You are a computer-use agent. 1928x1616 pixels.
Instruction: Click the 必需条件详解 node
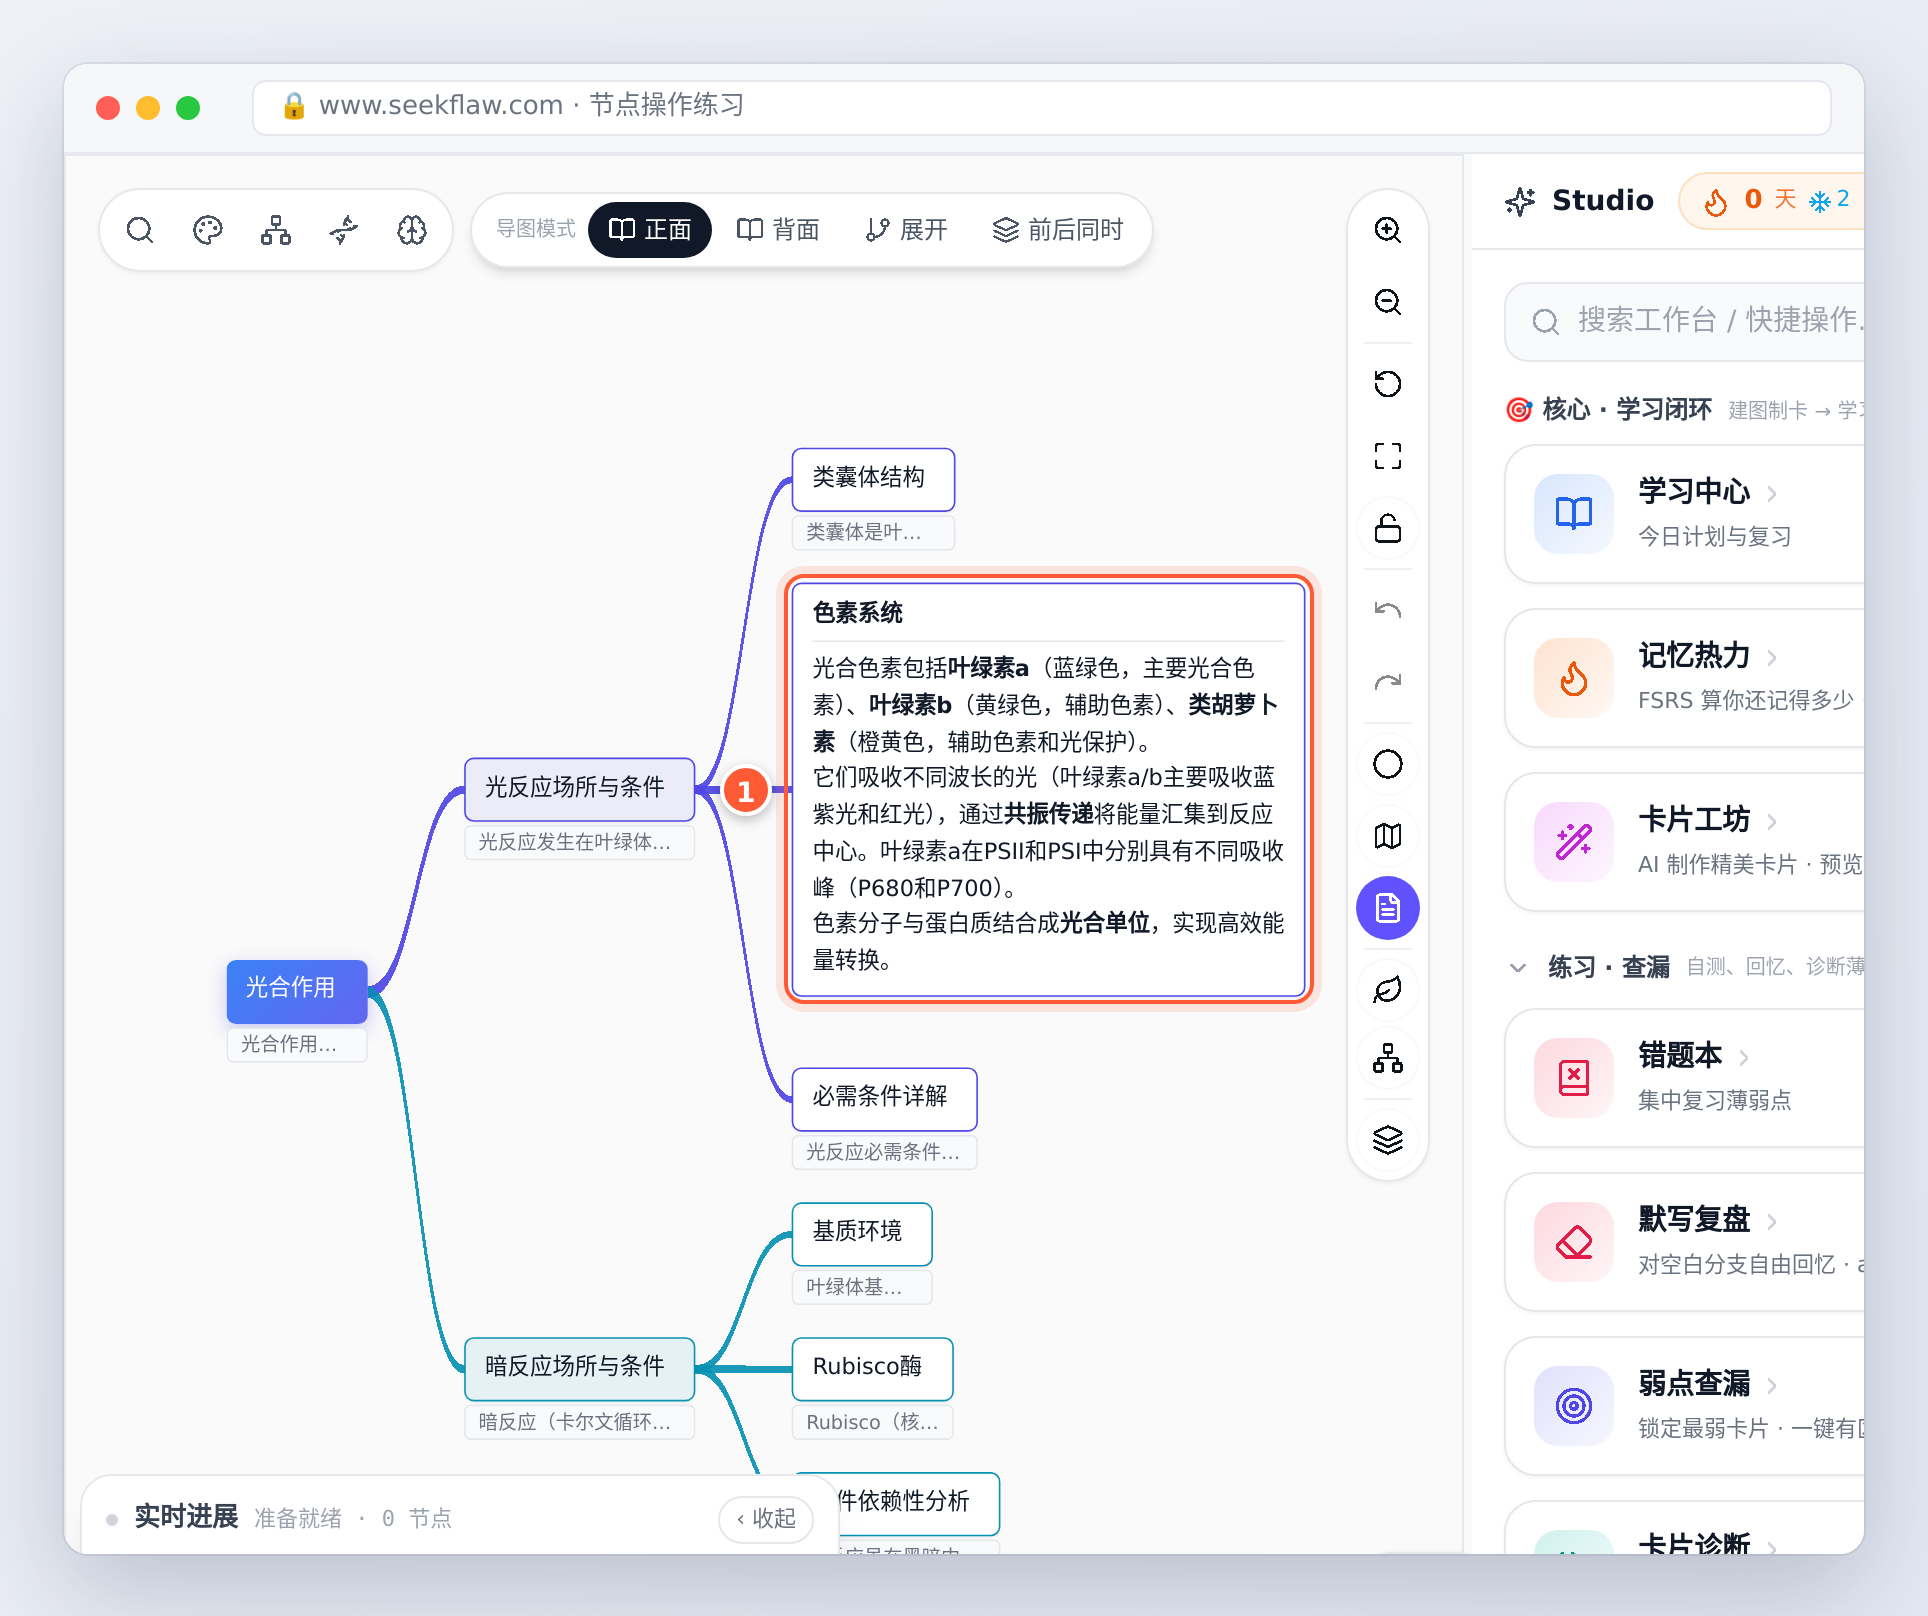(884, 1098)
